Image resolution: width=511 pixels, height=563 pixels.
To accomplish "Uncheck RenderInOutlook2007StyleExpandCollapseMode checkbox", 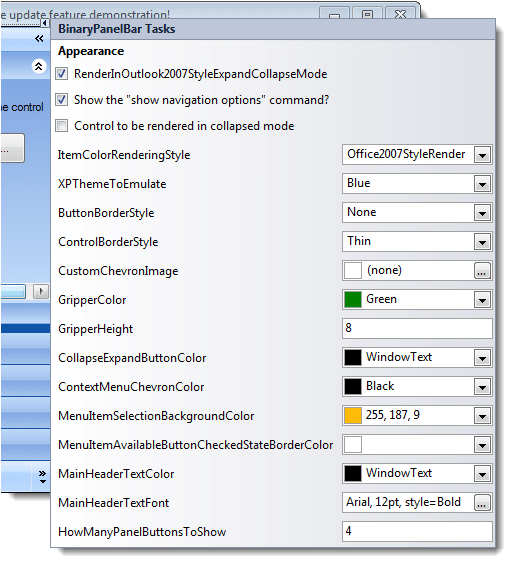I will (x=61, y=74).
